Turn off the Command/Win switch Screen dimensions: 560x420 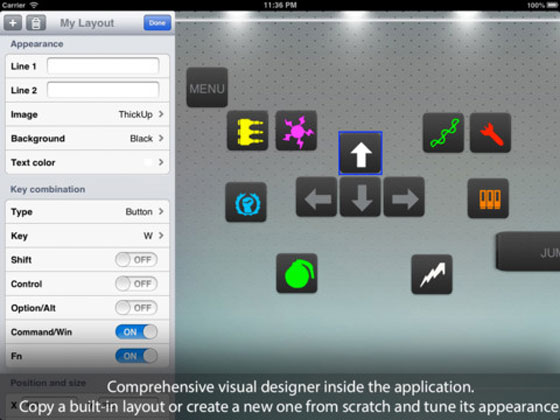(x=136, y=332)
